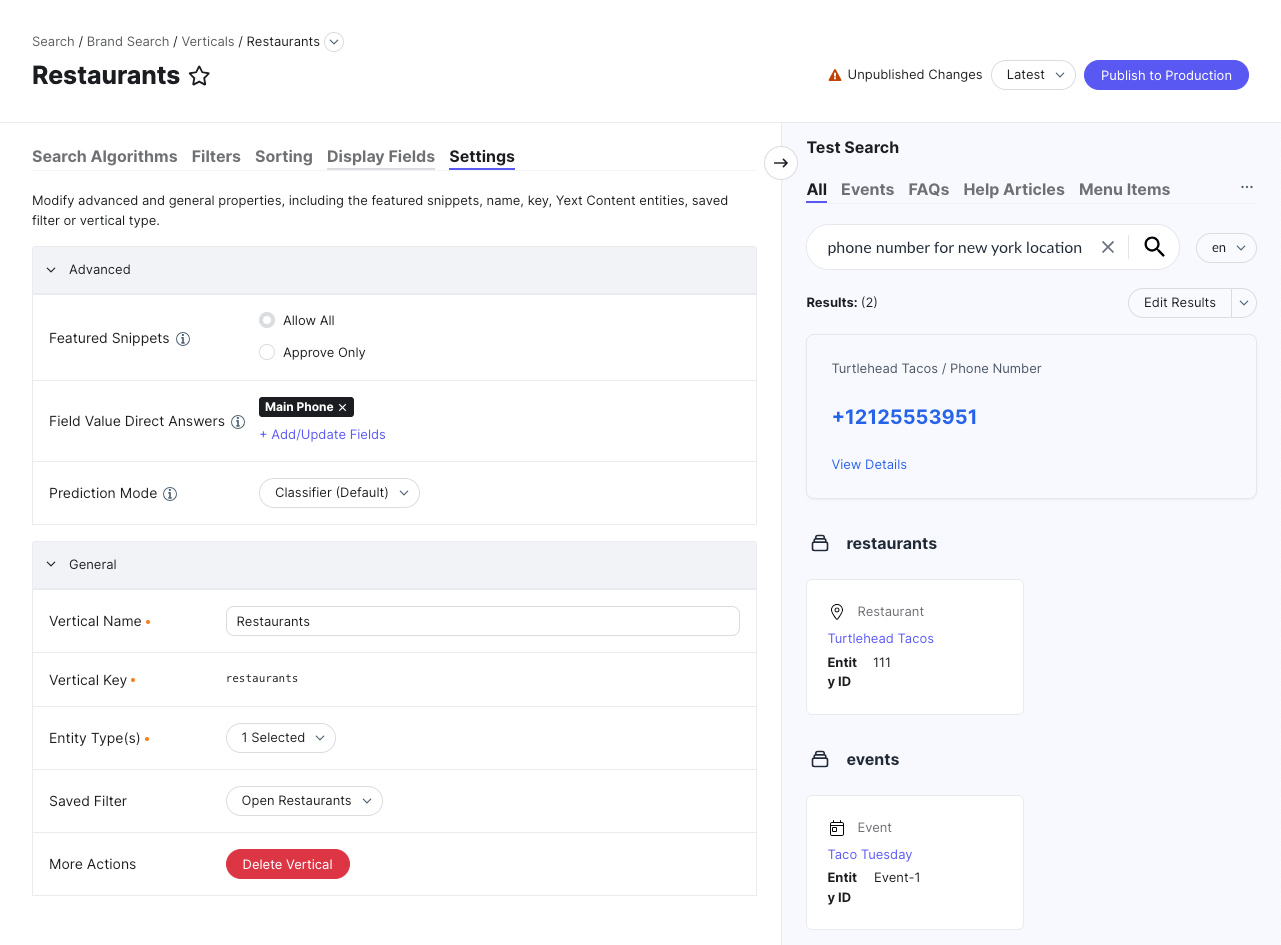The image size is (1281, 945).
Task: Click Publish to Production button
Action: pos(1166,75)
